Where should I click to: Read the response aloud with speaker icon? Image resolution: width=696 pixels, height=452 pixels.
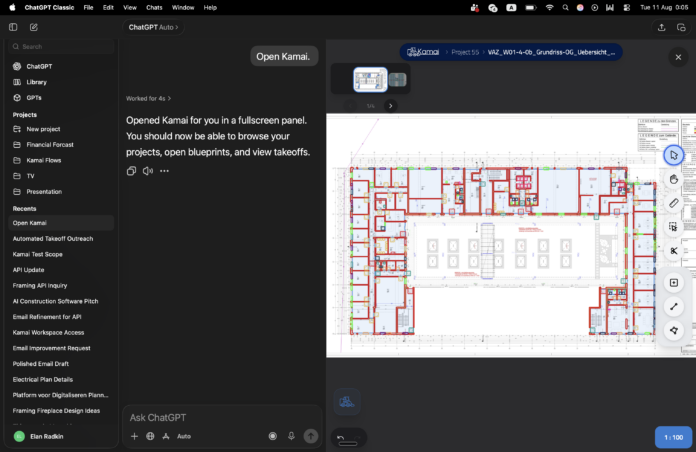point(148,171)
